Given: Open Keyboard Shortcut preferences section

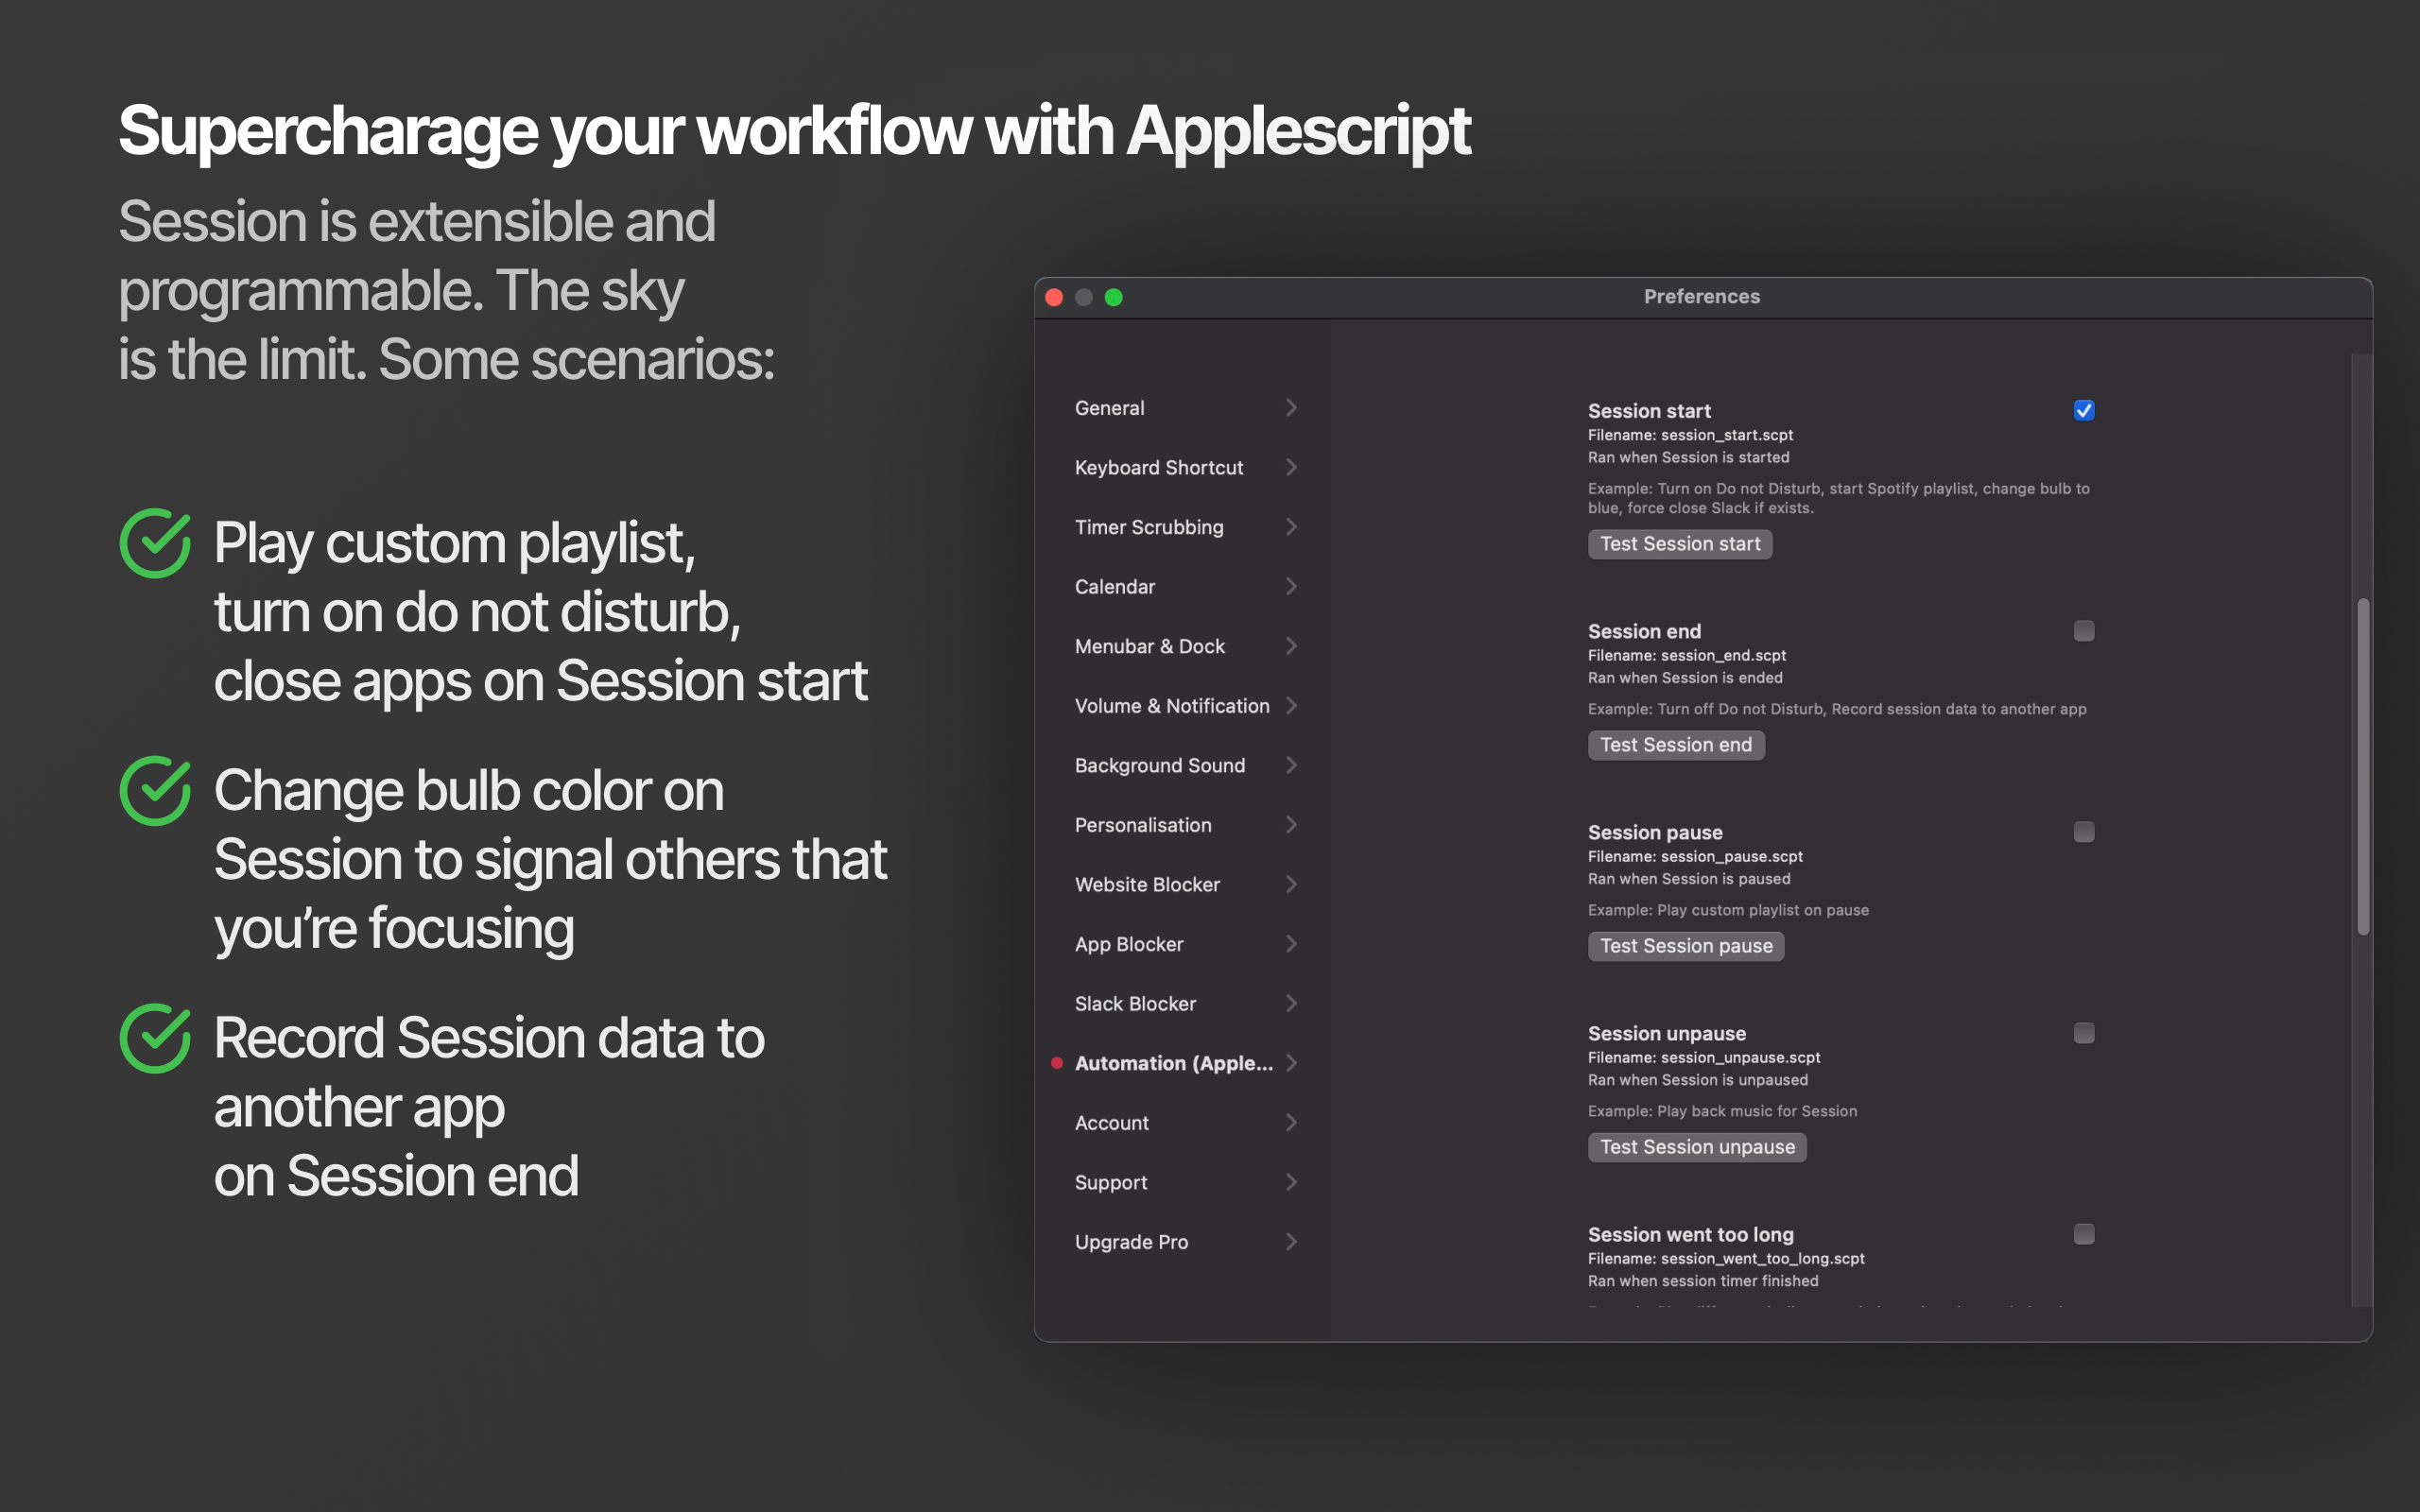Looking at the screenshot, I should [1159, 467].
